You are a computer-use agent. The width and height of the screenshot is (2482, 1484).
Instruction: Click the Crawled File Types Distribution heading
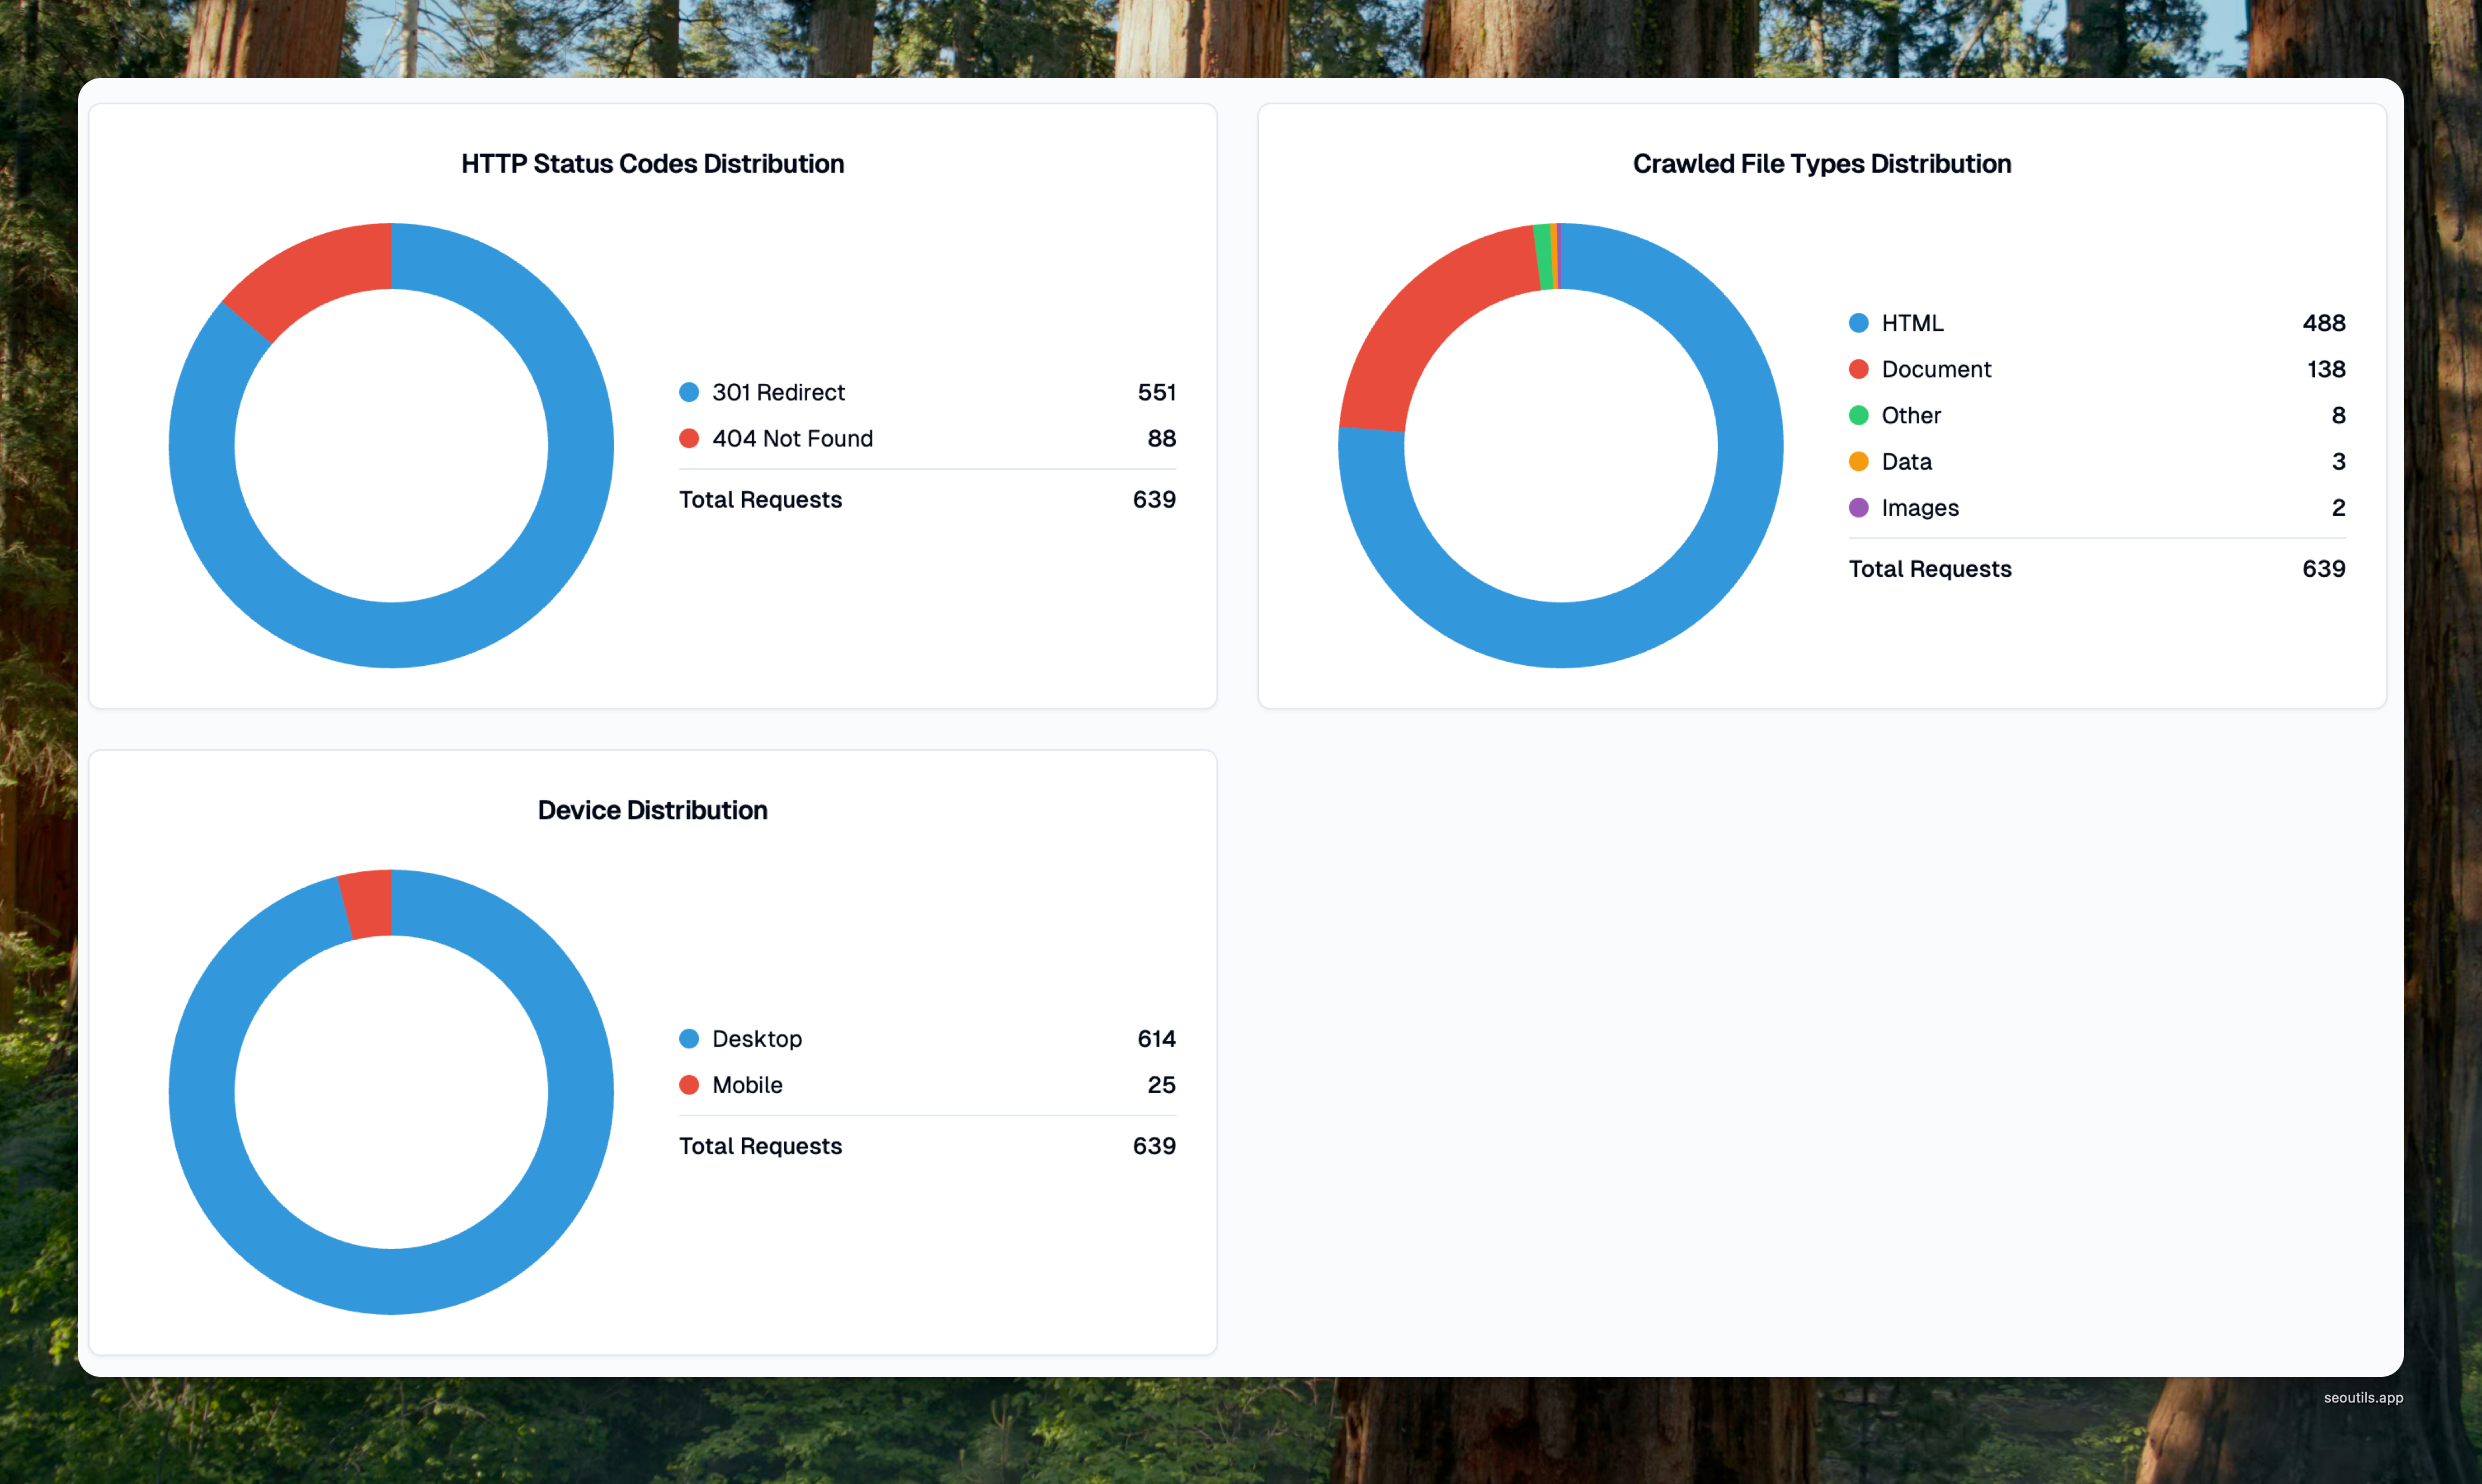coord(1821,164)
